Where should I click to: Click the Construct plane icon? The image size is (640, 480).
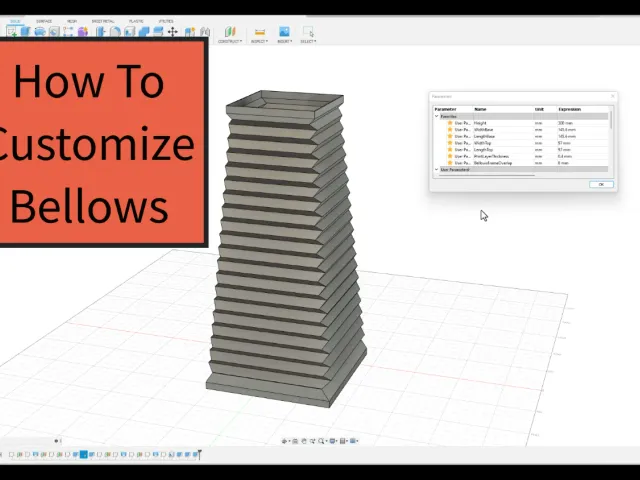230,31
